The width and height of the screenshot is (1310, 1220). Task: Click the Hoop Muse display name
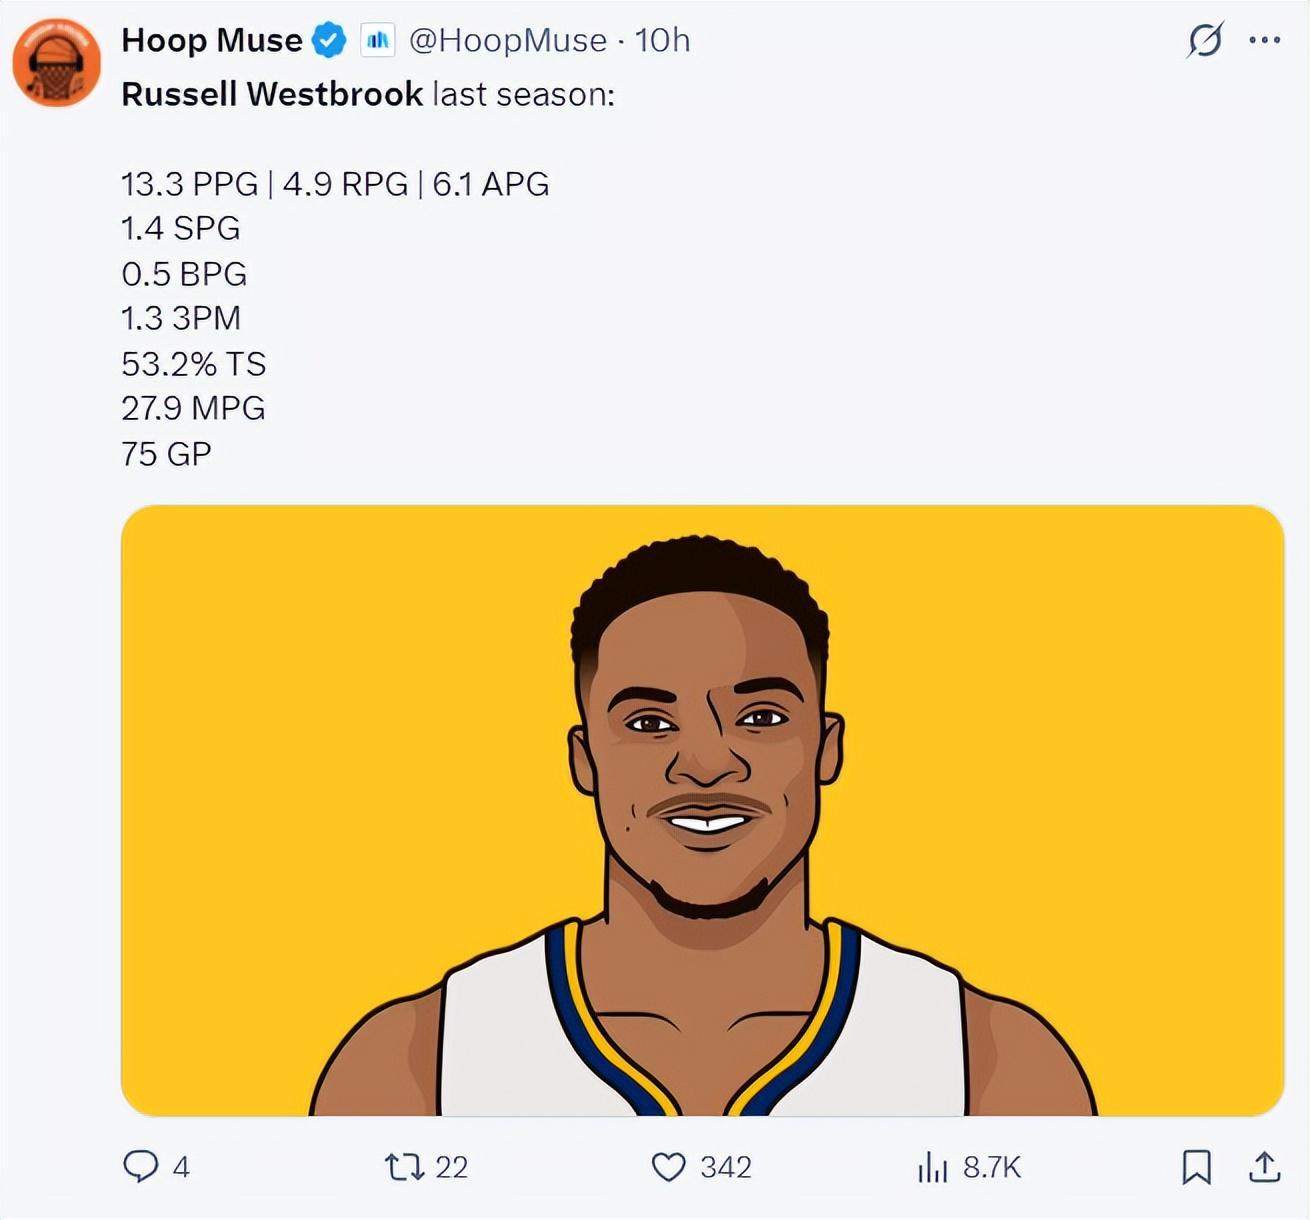pos(211,40)
